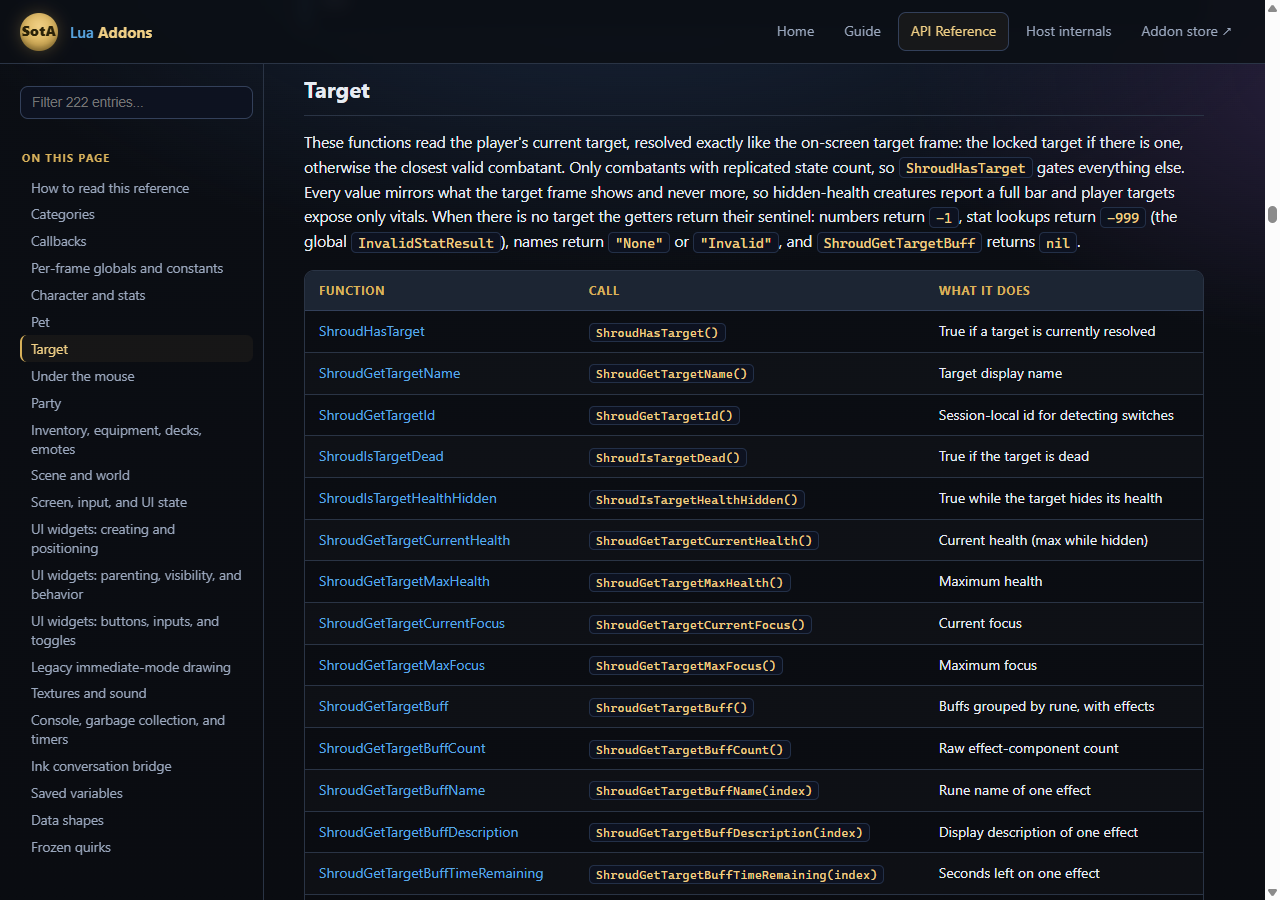
Task: Open ShroudGetTargetCurrentHealth function link
Action: click(x=414, y=540)
